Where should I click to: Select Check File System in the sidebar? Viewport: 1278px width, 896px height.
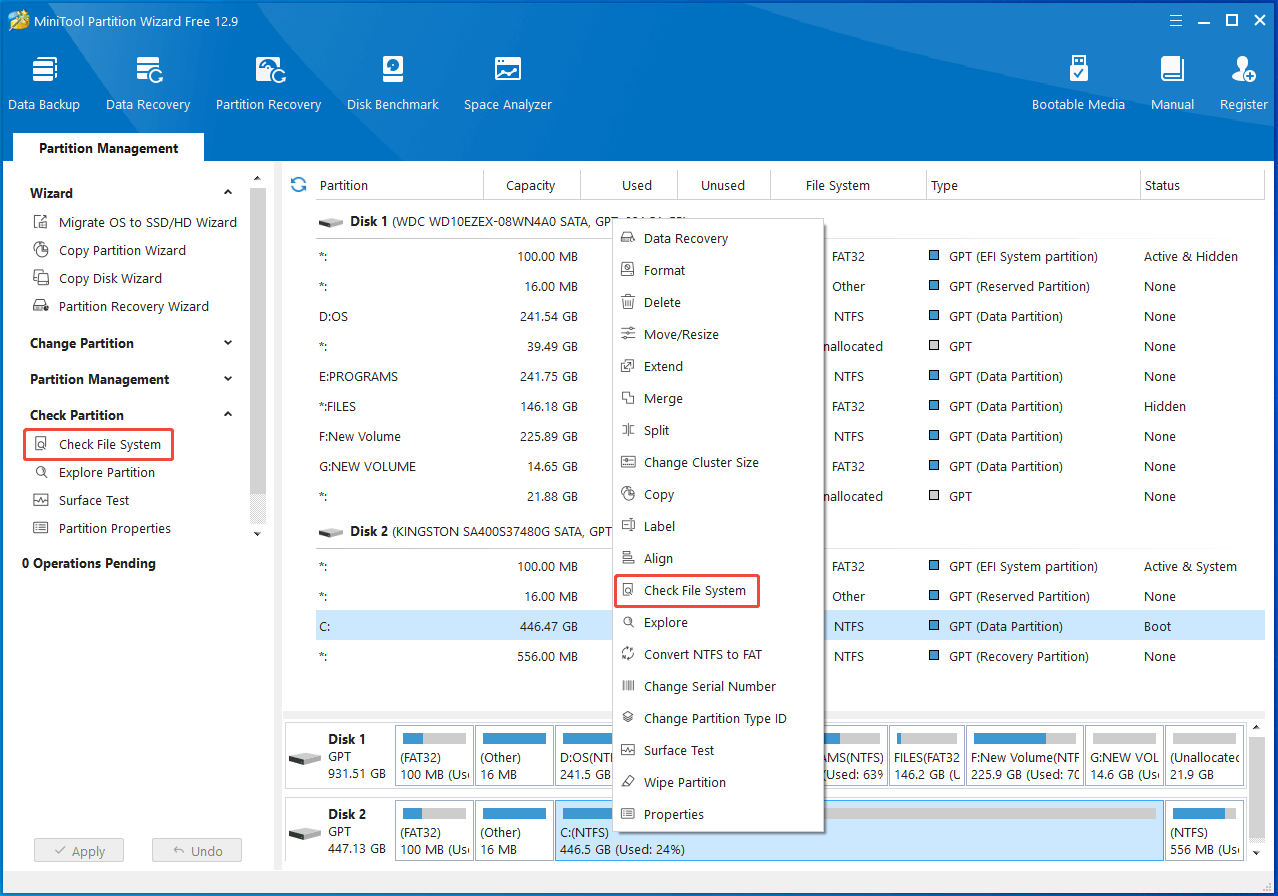coord(98,444)
